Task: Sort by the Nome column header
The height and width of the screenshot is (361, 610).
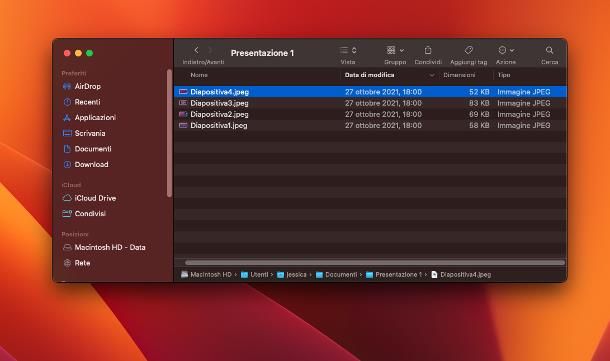Action: (x=199, y=75)
